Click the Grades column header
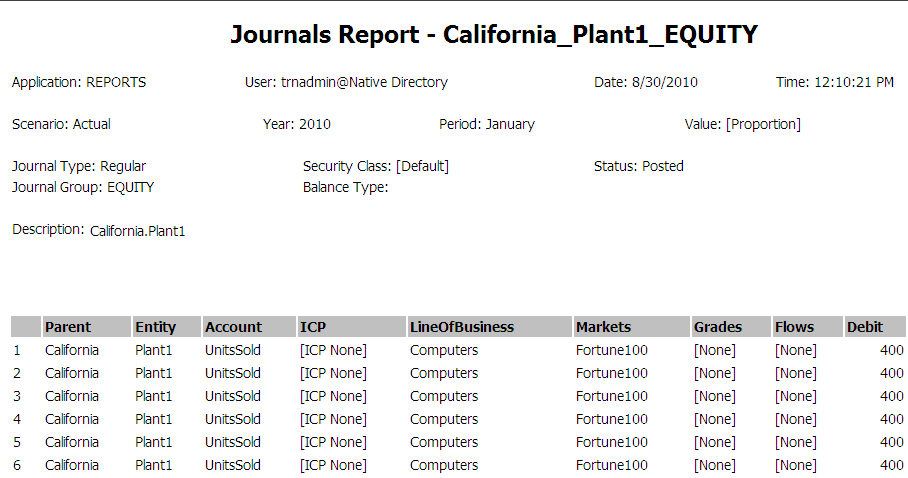 (718, 327)
